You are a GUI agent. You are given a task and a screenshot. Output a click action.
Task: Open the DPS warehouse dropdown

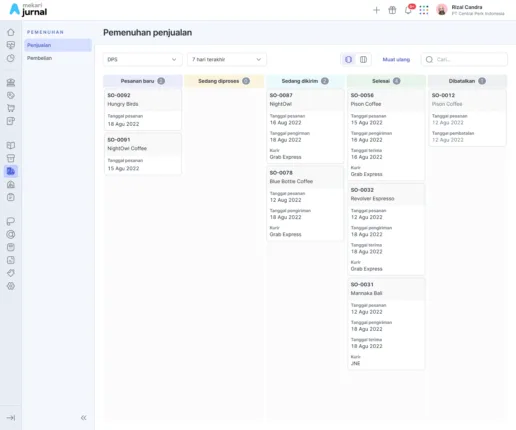(142, 59)
